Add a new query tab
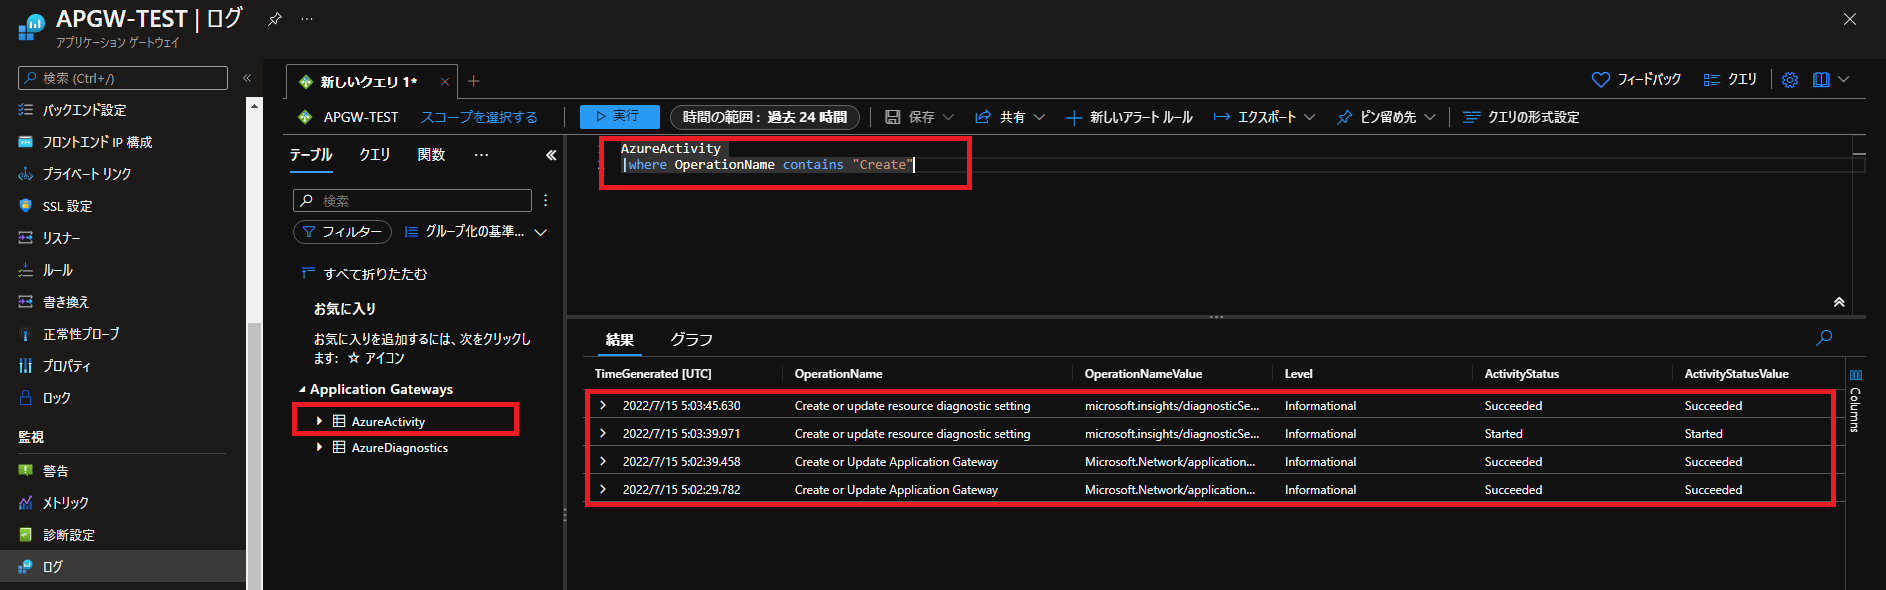1886x590 pixels. pyautogui.click(x=474, y=81)
